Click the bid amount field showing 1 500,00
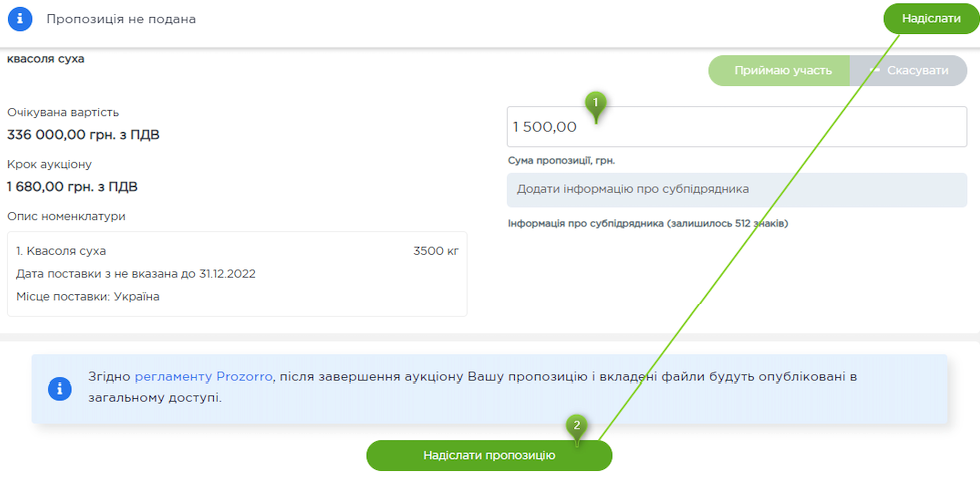980x478 pixels. [x=736, y=127]
